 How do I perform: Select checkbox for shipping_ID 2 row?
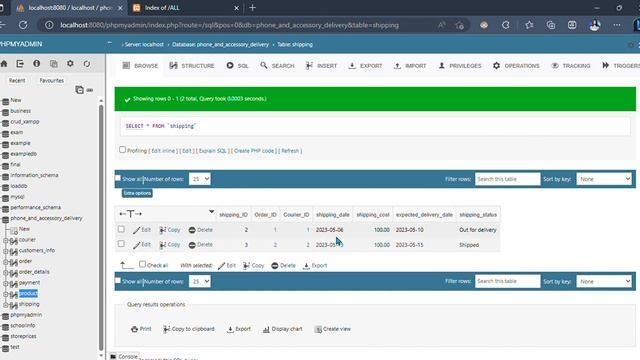pyautogui.click(x=121, y=229)
